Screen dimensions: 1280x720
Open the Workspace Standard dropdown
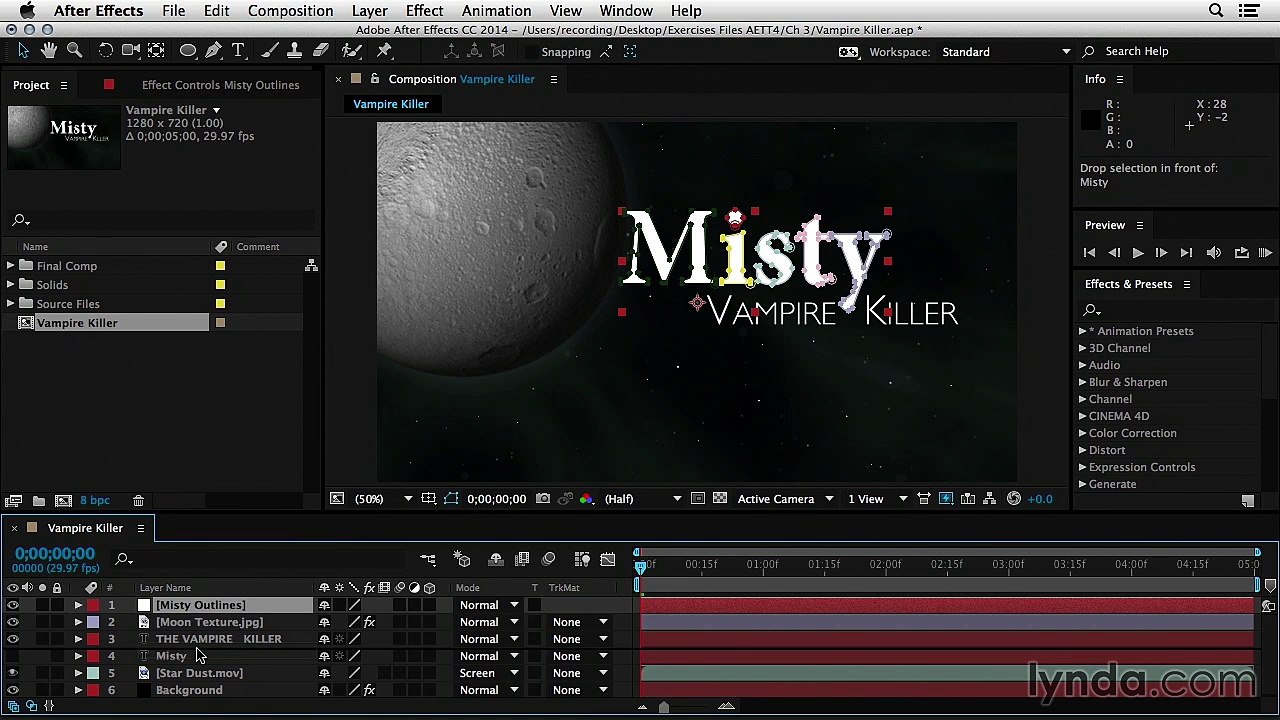point(1005,52)
